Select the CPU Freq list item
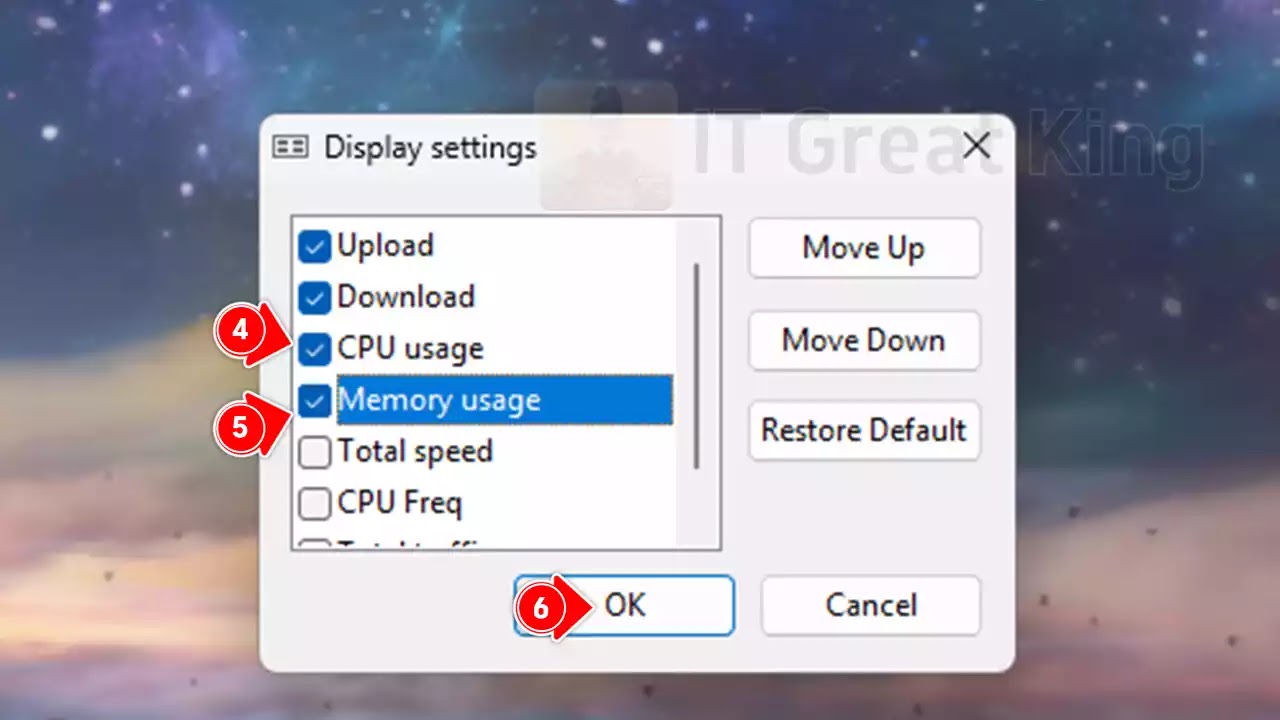This screenshot has height=720, width=1280. (x=400, y=503)
